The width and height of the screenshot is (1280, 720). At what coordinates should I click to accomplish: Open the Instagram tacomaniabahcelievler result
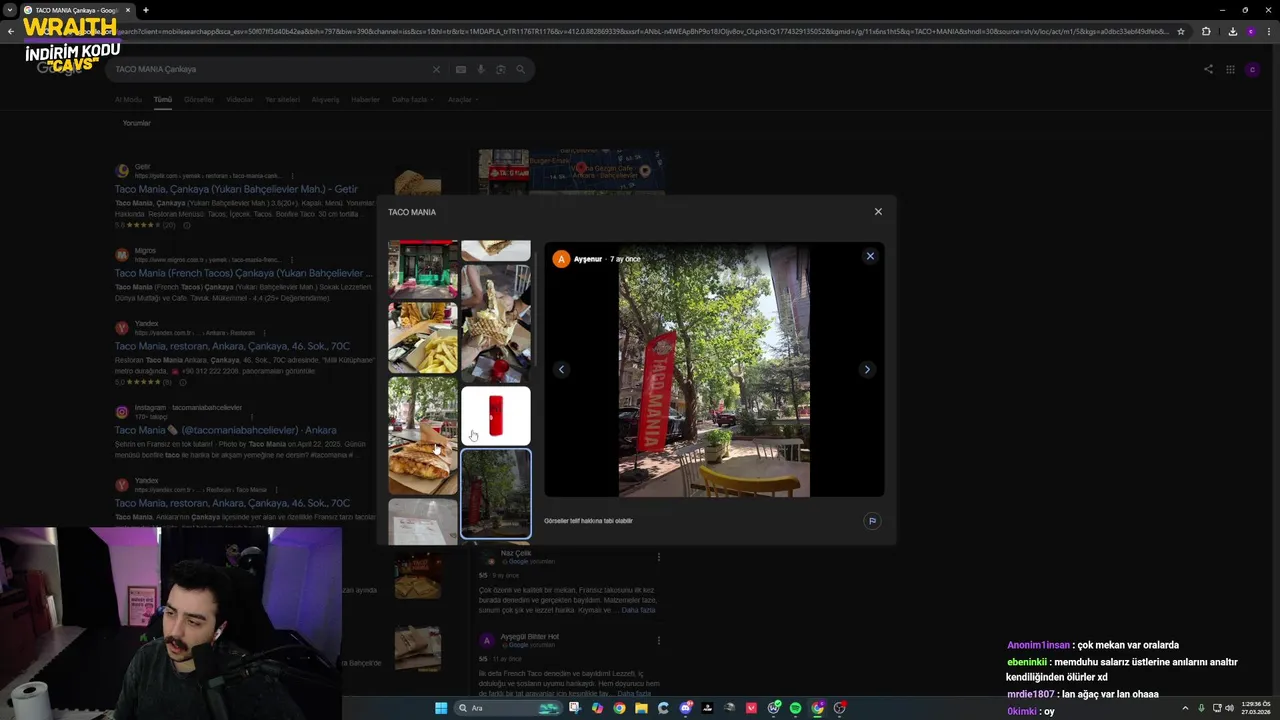point(225,430)
